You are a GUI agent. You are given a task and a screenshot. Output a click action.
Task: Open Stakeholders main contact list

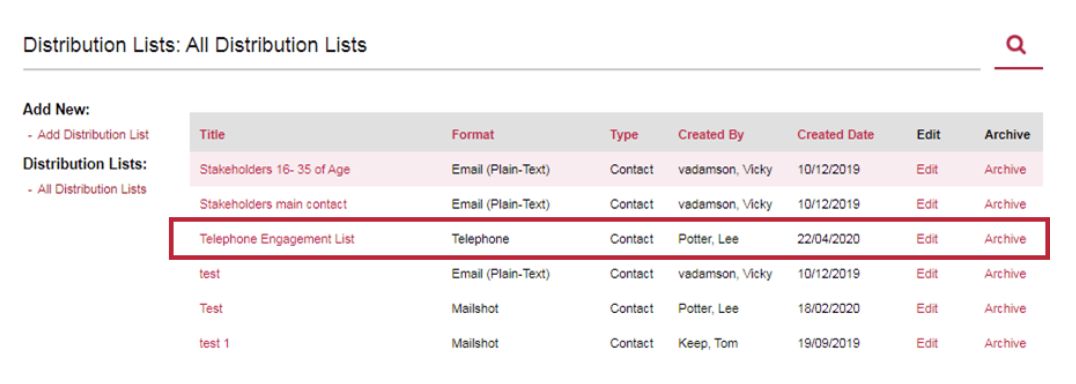[x=273, y=204]
